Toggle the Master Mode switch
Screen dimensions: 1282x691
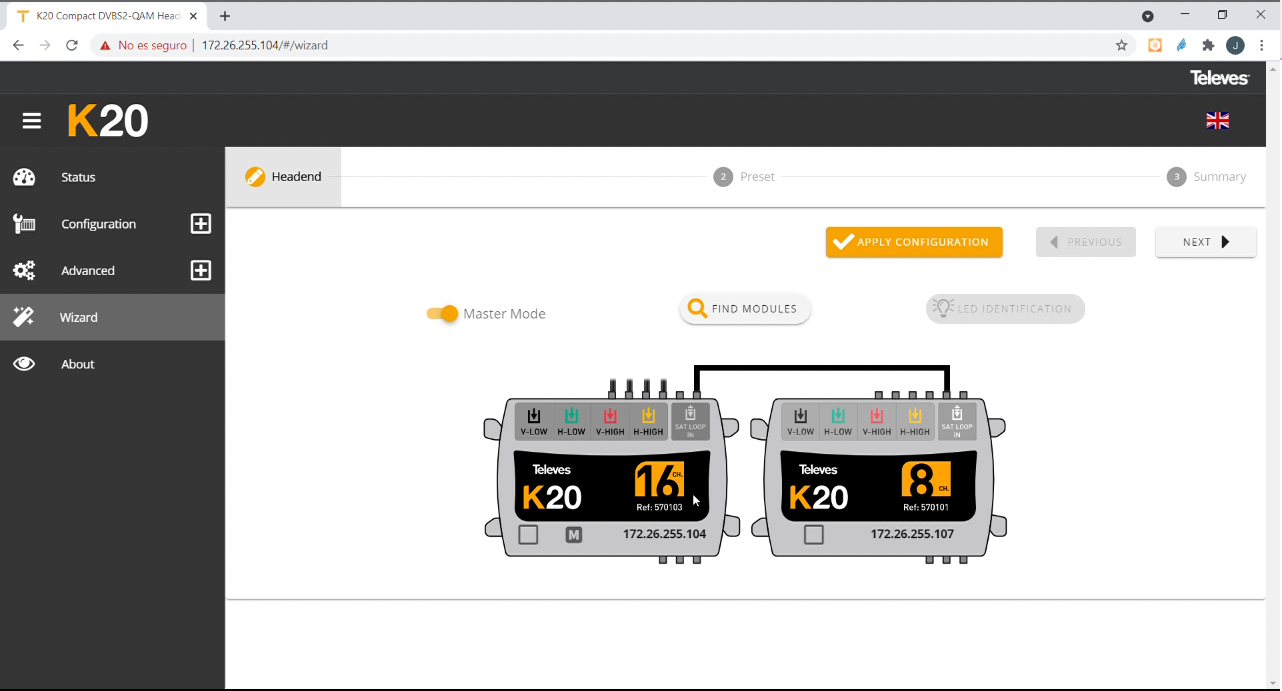coord(442,314)
